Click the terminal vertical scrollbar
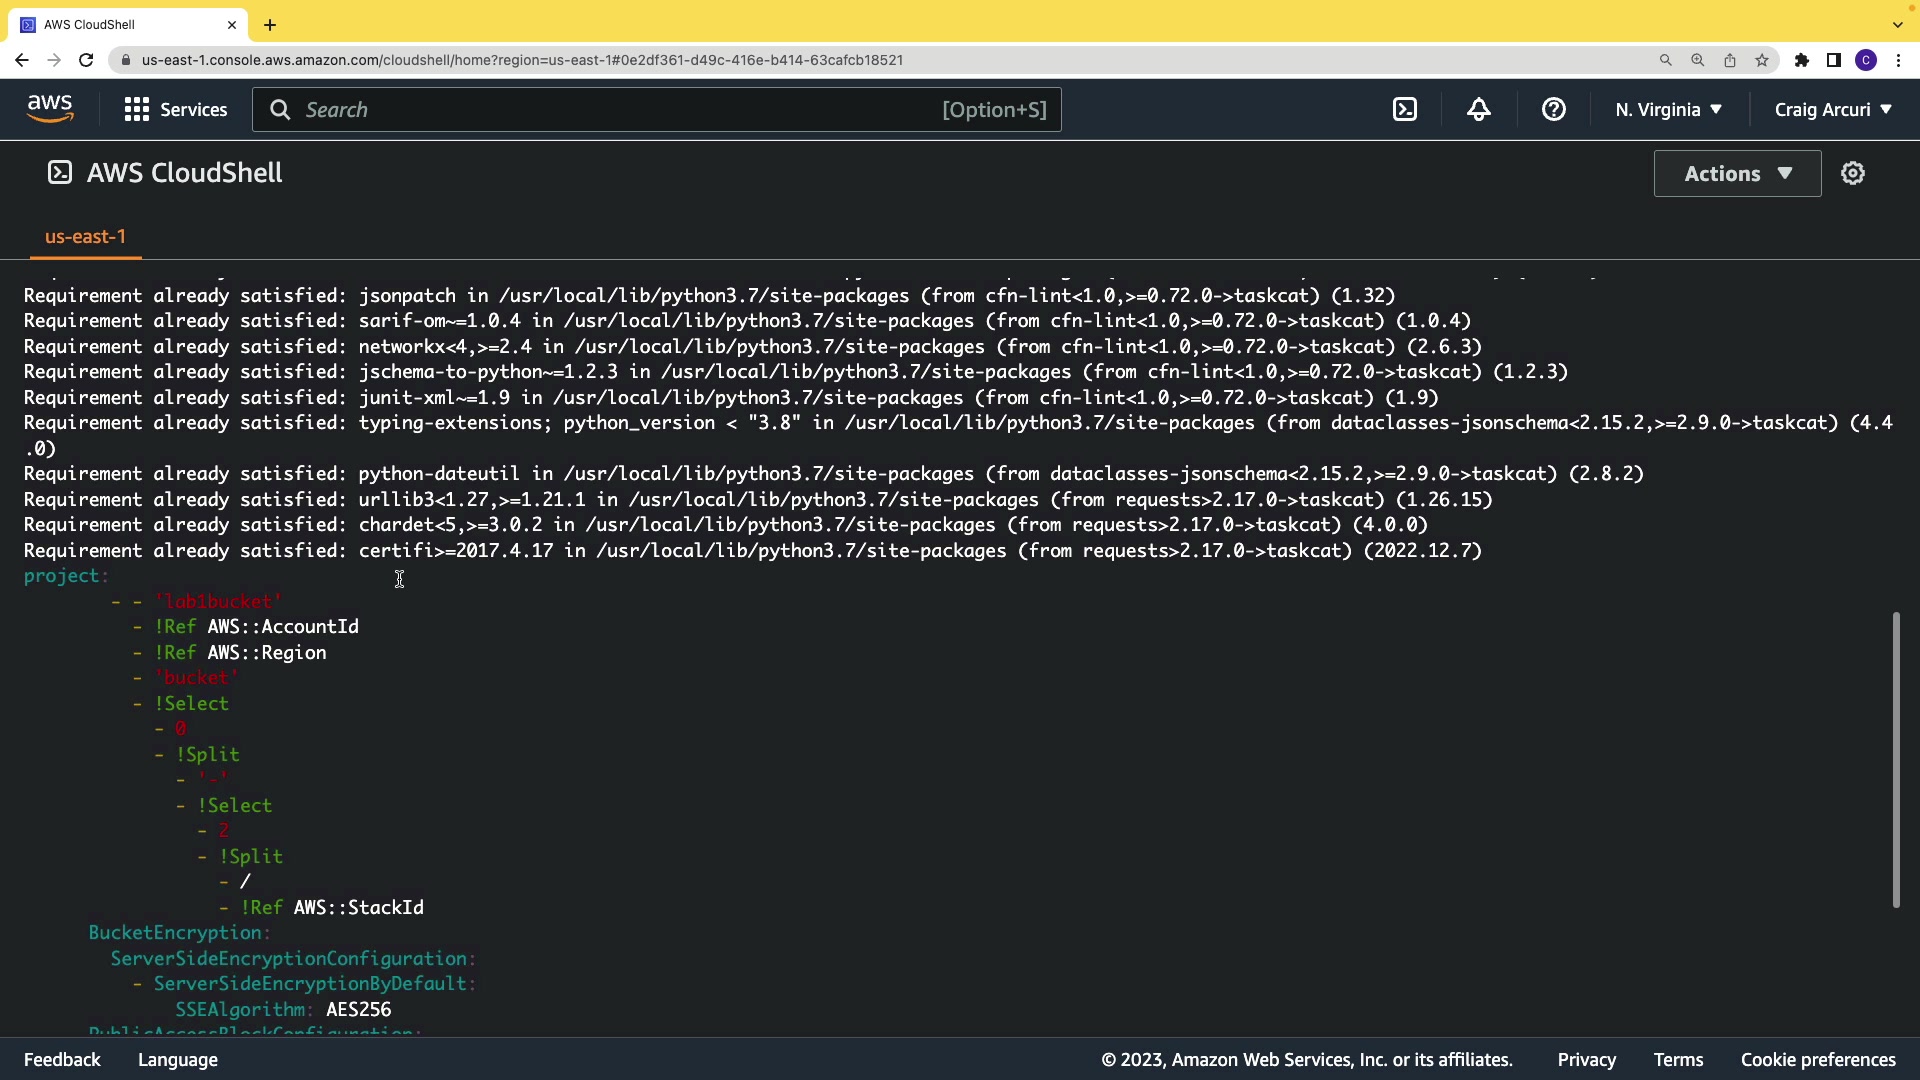The height and width of the screenshot is (1080, 1920). (1895, 760)
